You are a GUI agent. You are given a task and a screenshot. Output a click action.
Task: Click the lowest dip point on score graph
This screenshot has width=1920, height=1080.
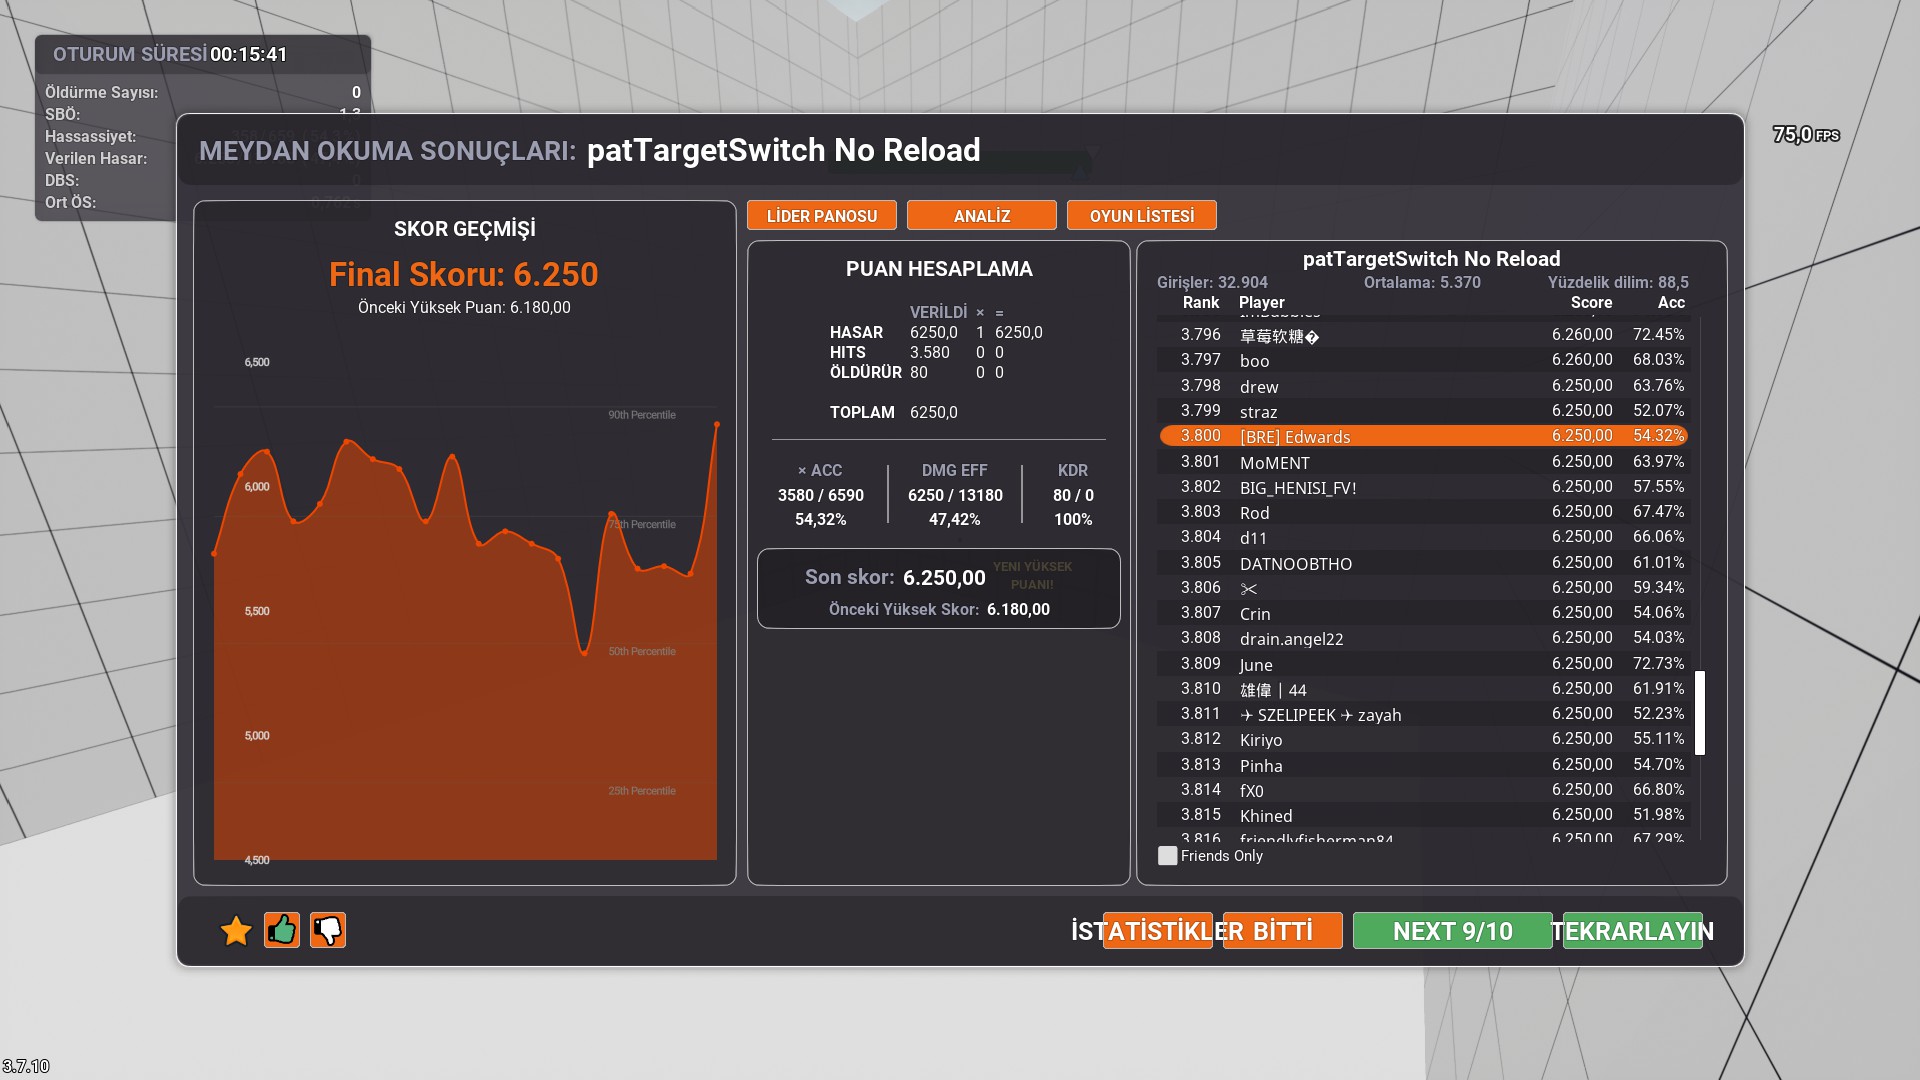tap(585, 652)
